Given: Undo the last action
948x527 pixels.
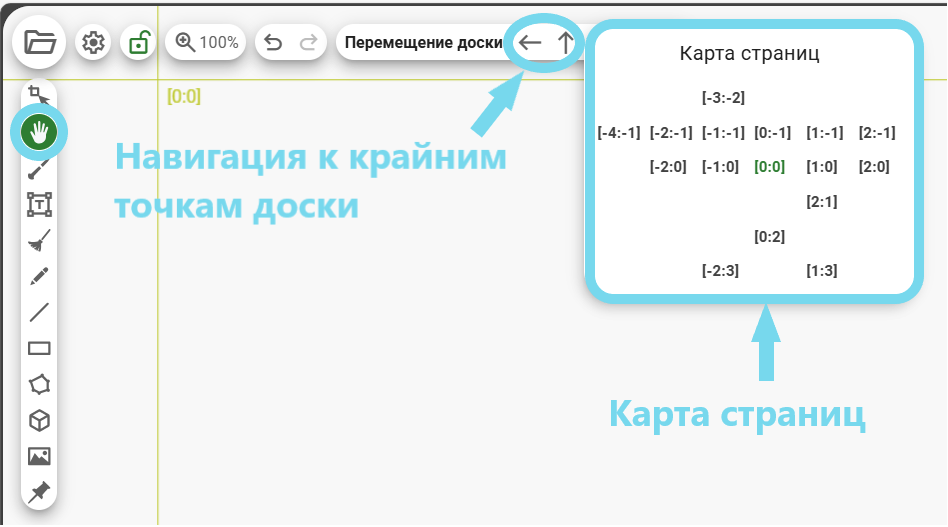Looking at the screenshot, I should coord(273,43).
